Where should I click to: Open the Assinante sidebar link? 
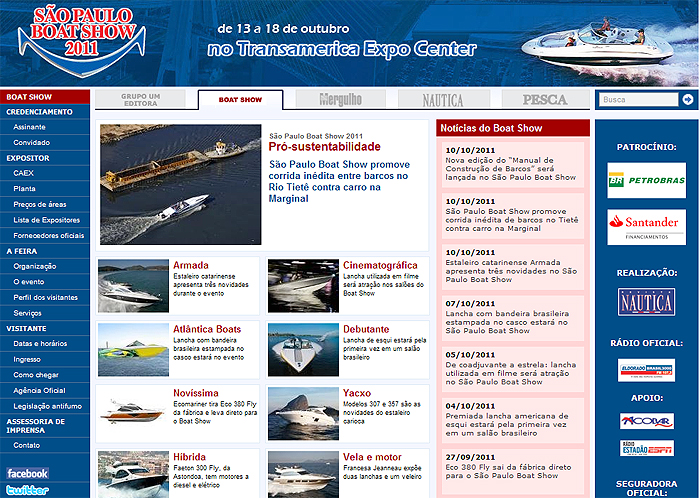[29, 127]
